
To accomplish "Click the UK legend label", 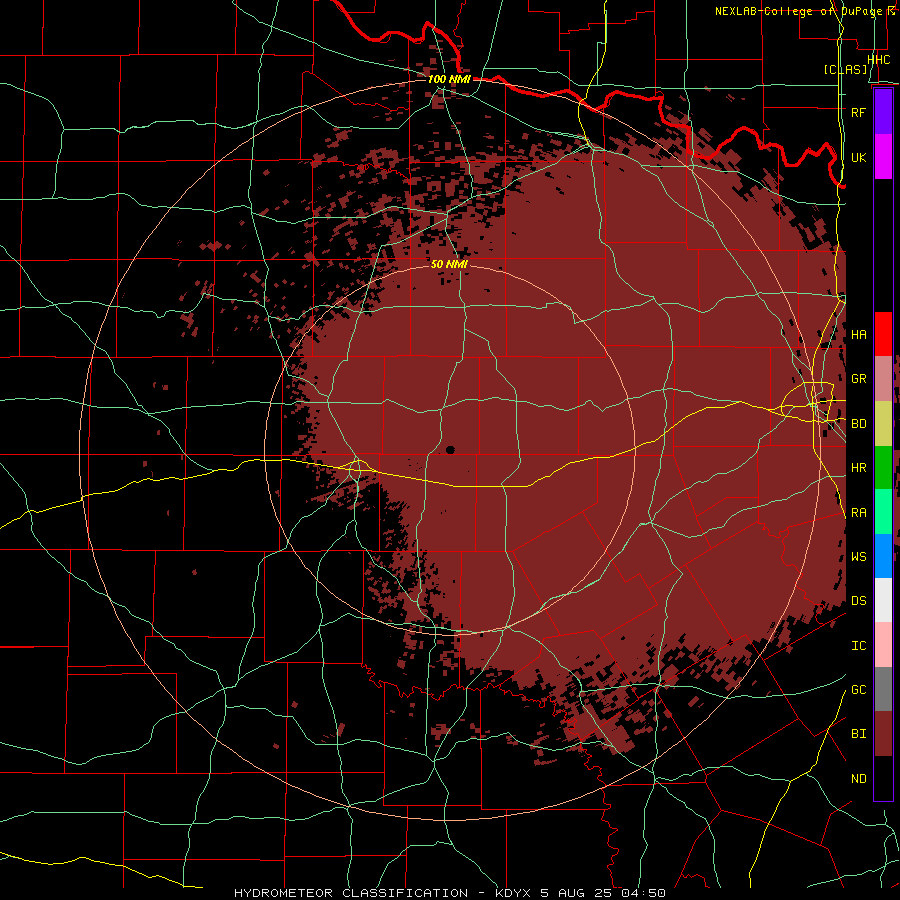I will 858,157.
